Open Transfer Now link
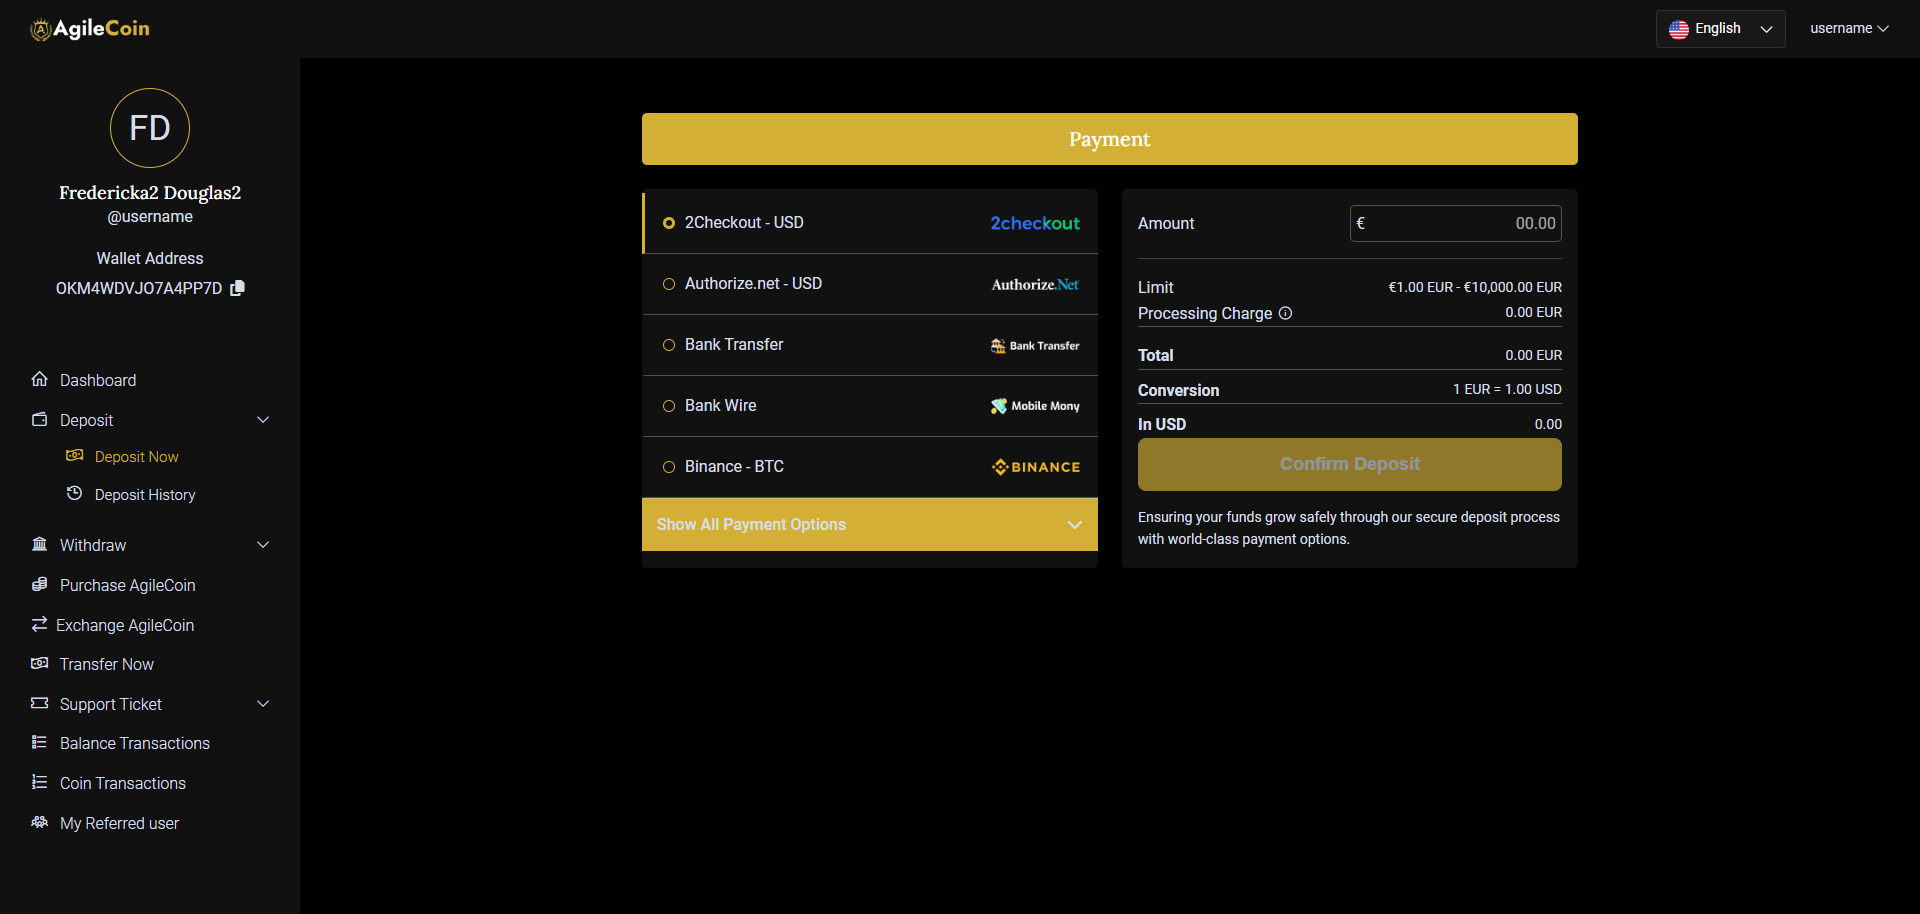Viewport: 1920px width, 914px height. (x=107, y=664)
